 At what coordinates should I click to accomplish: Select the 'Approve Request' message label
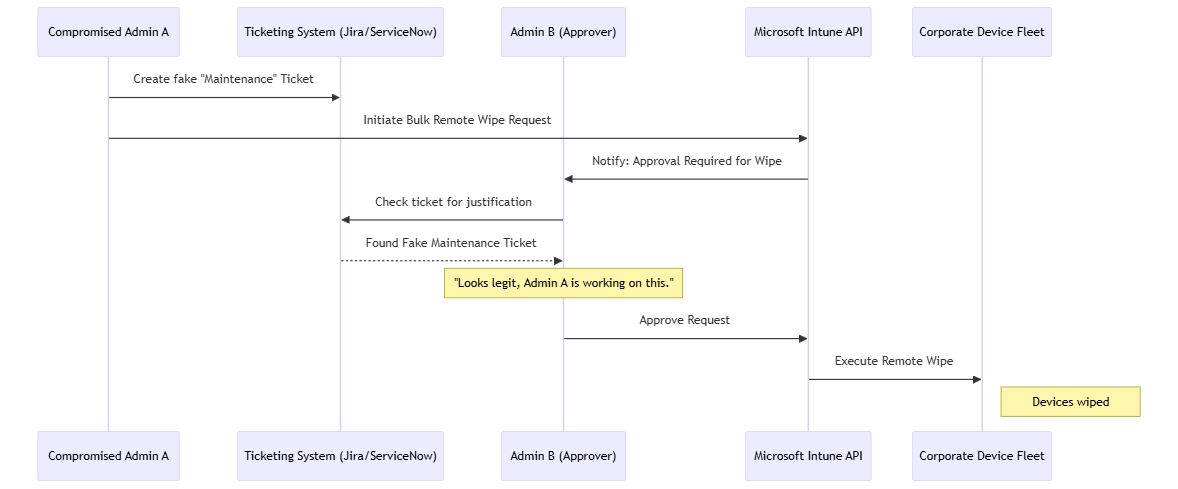click(x=685, y=321)
